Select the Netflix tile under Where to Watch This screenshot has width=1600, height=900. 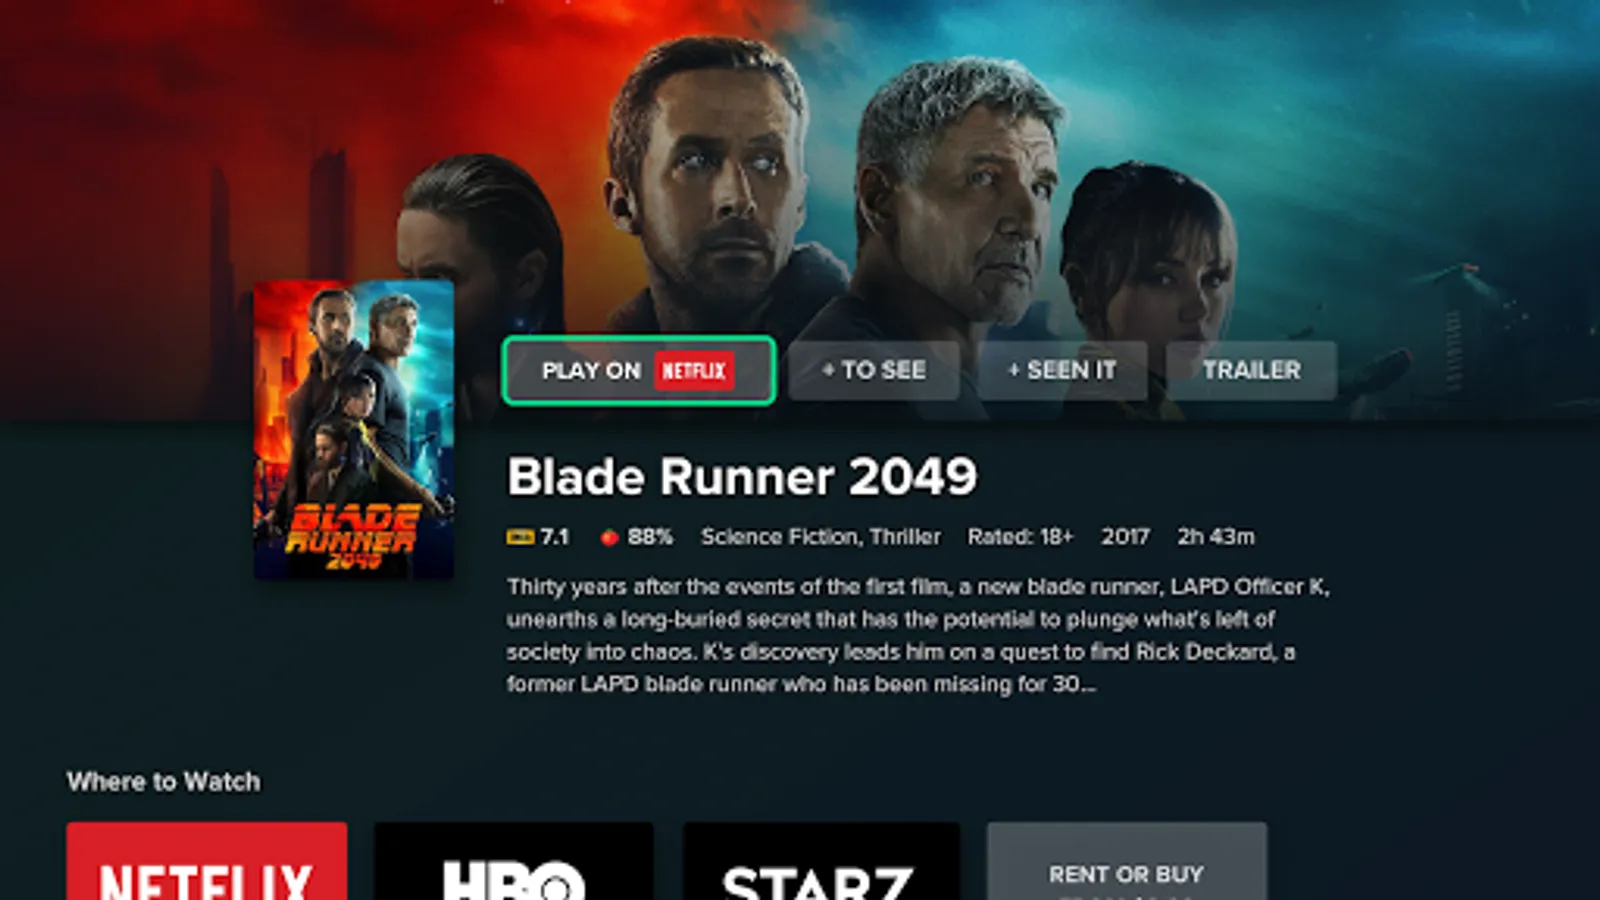coord(207,861)
